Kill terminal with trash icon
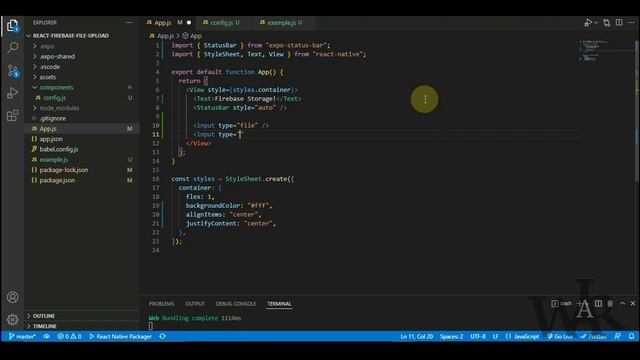Image resolution: width=640 pixels, height=360 pixels. 610,303
